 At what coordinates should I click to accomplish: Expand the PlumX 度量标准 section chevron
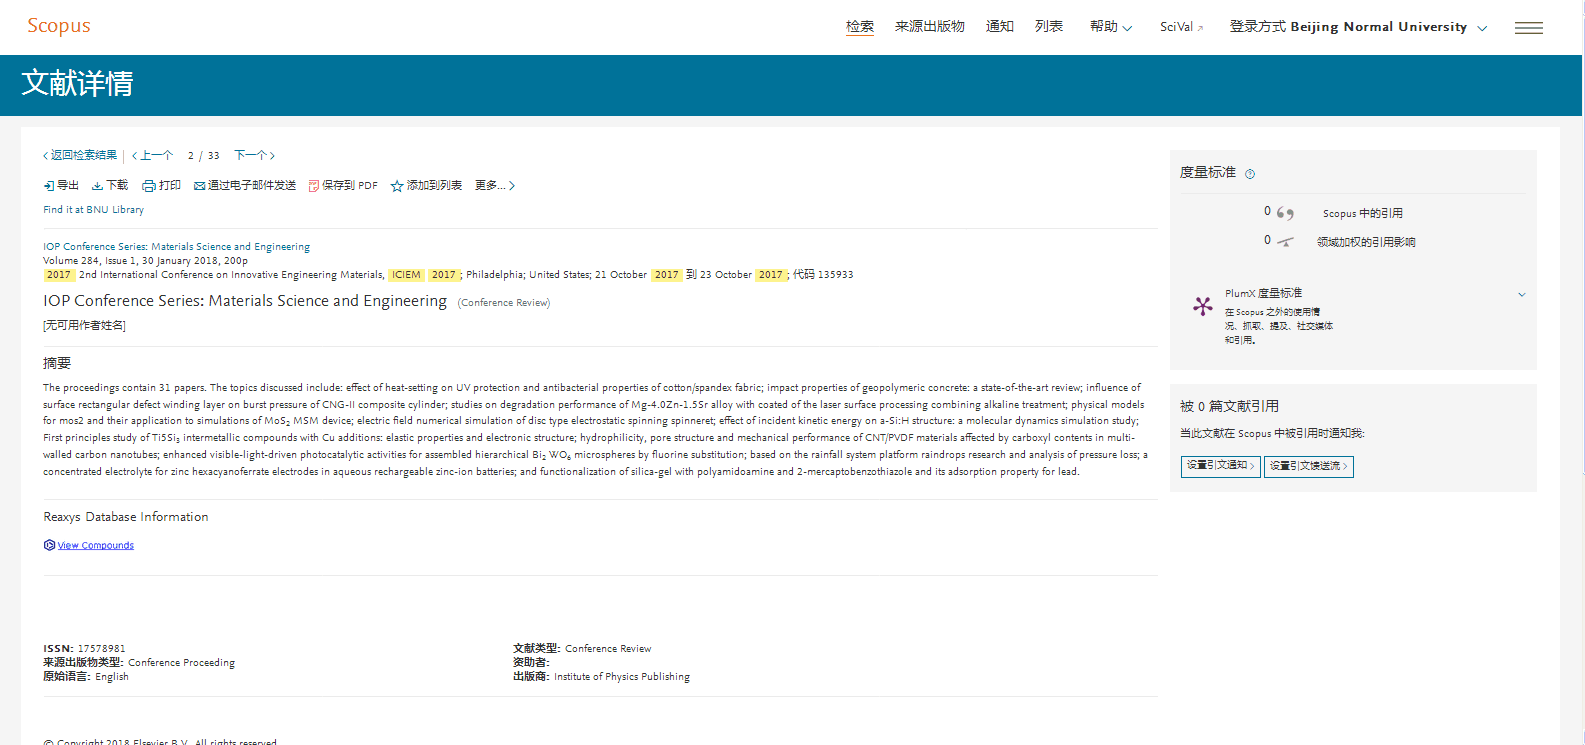pyautogui.click(x=1521, y=294)
